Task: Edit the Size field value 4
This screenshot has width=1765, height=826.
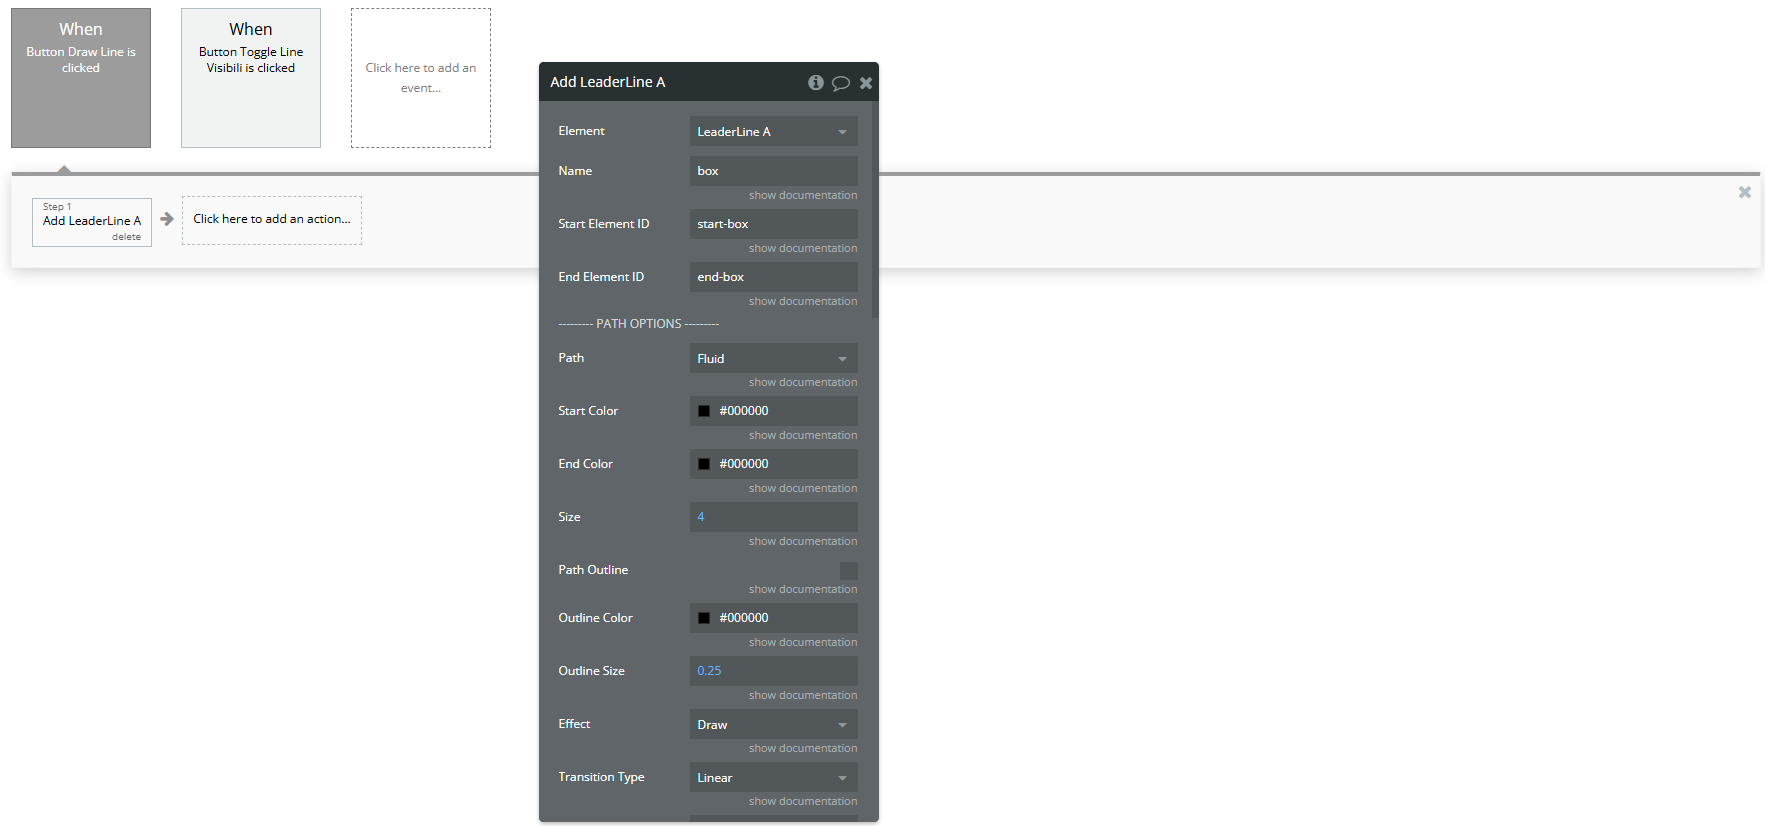Action: (774, 517)
